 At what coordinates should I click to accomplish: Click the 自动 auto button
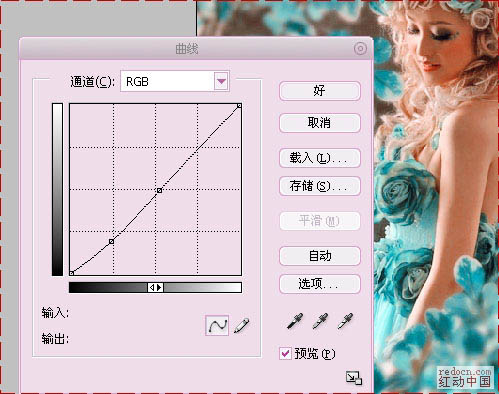pyautogui.click(x=320, y=256)
